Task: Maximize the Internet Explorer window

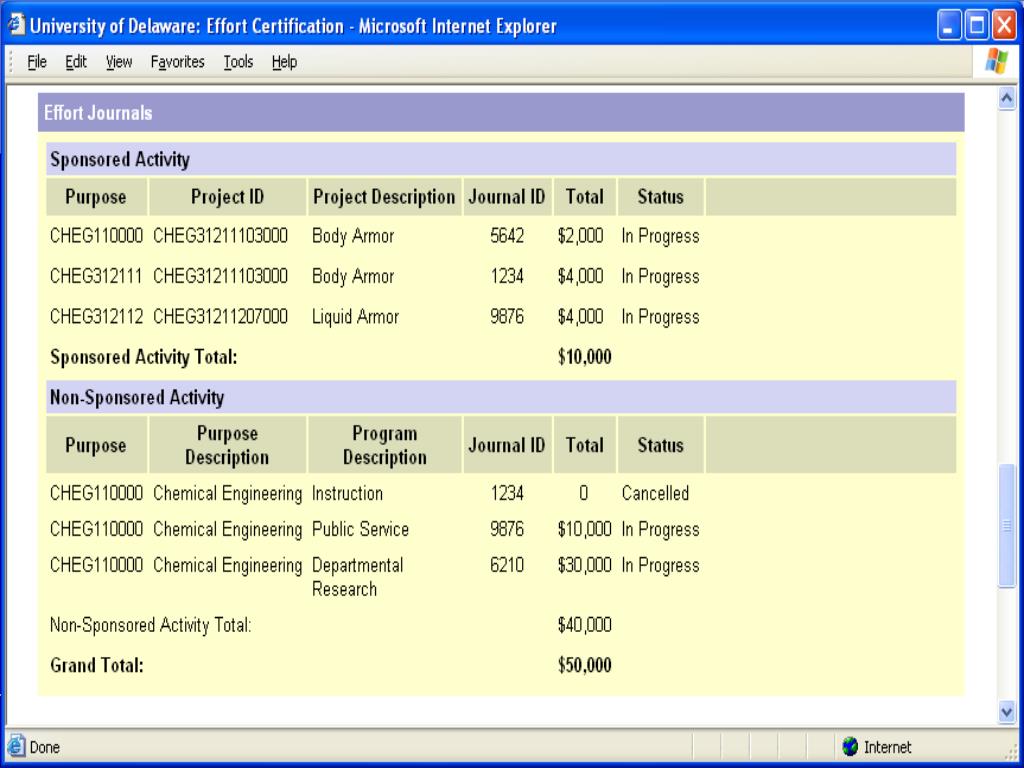Action: [x=977, y=25]
